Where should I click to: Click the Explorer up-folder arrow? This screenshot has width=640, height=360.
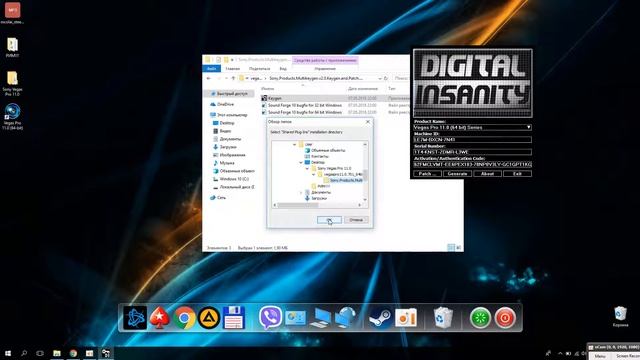pos(233,78)
